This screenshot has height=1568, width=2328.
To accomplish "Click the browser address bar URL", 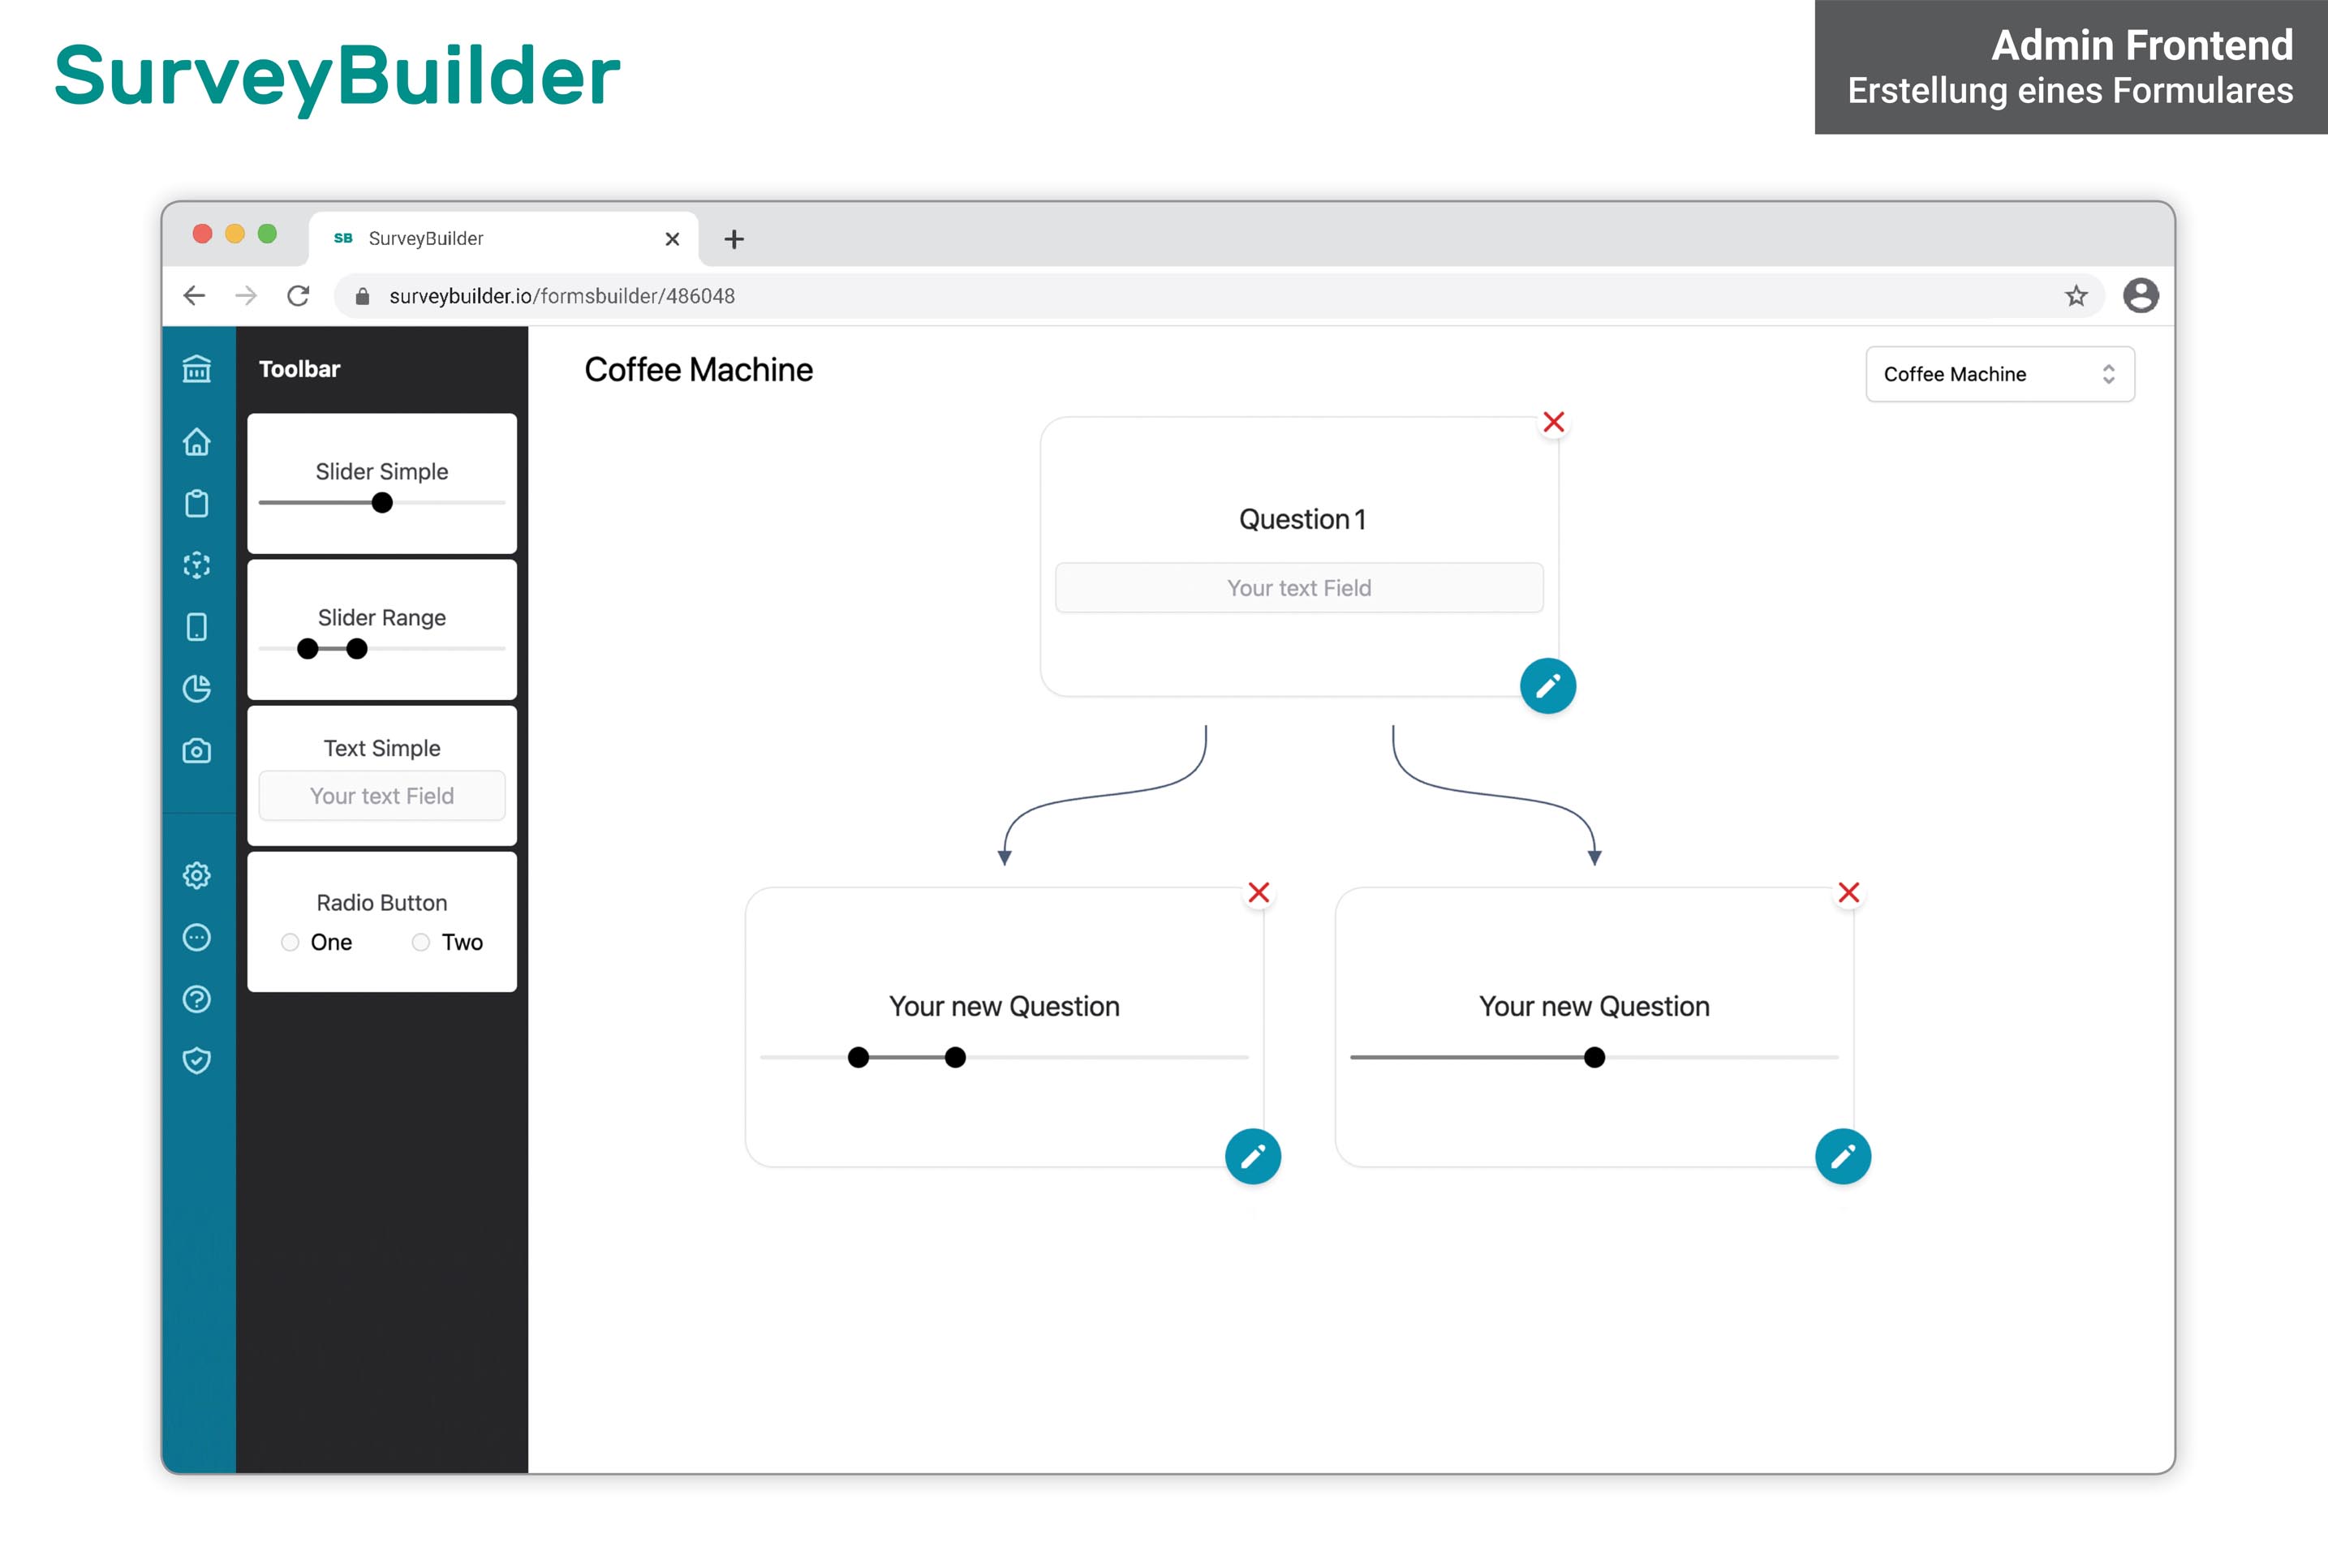I will [562, 296].
